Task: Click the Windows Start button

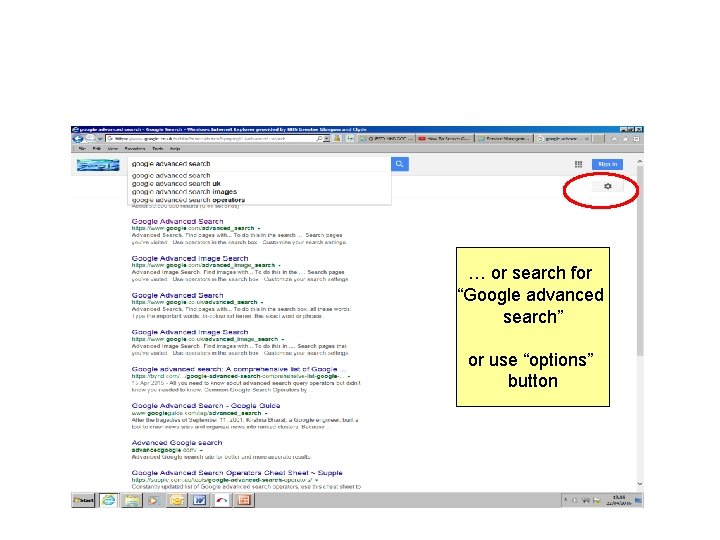Action: click(84, 500)
